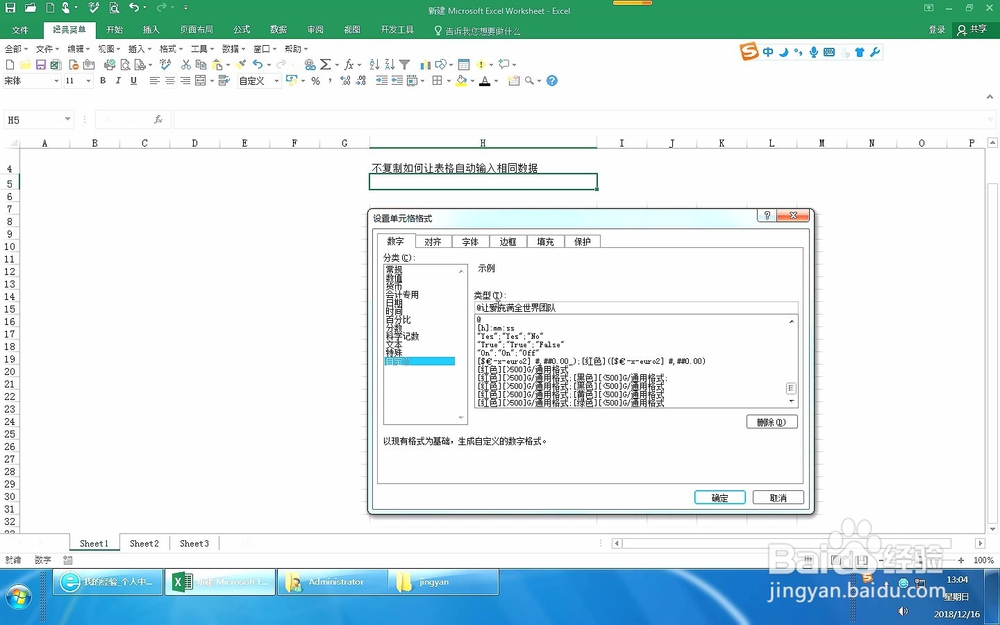
Task: Click the Print Preview icon
Action: pos(125,64)
